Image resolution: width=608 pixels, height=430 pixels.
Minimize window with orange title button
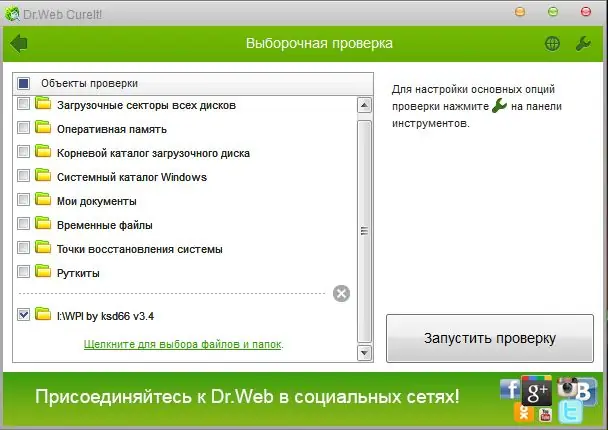[520, 12]
